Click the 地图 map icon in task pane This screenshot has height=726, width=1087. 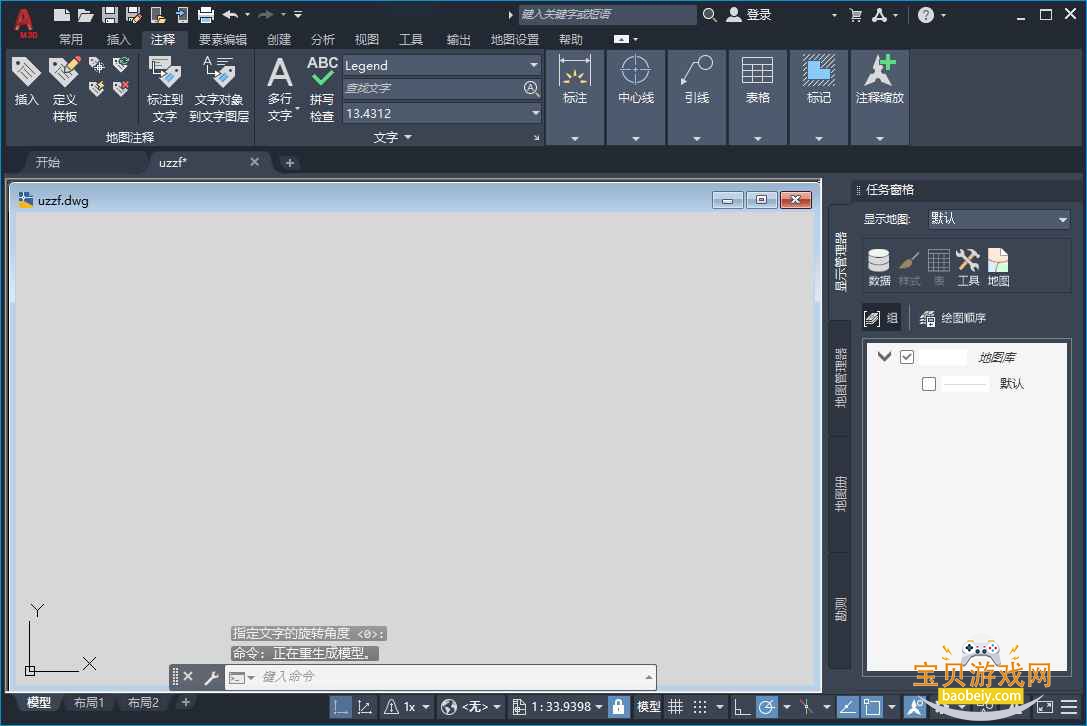998,268
